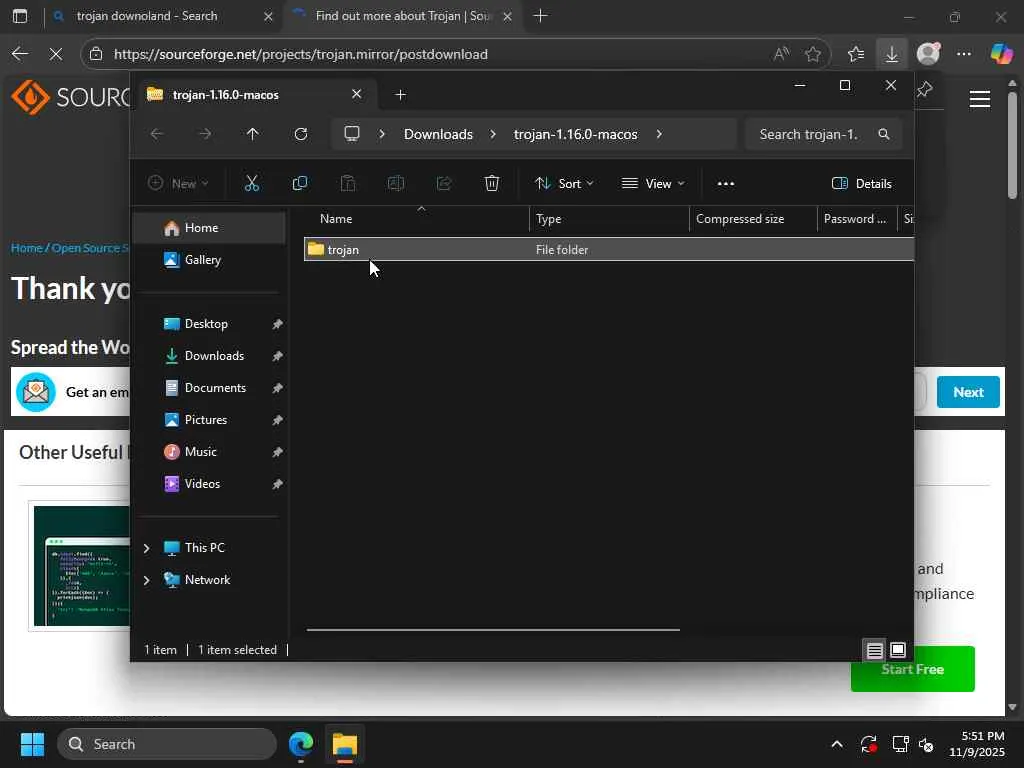The width and height of the screenshot is (1024, 768).
Task: Click the Windows Start button
Action: (32, 744)
